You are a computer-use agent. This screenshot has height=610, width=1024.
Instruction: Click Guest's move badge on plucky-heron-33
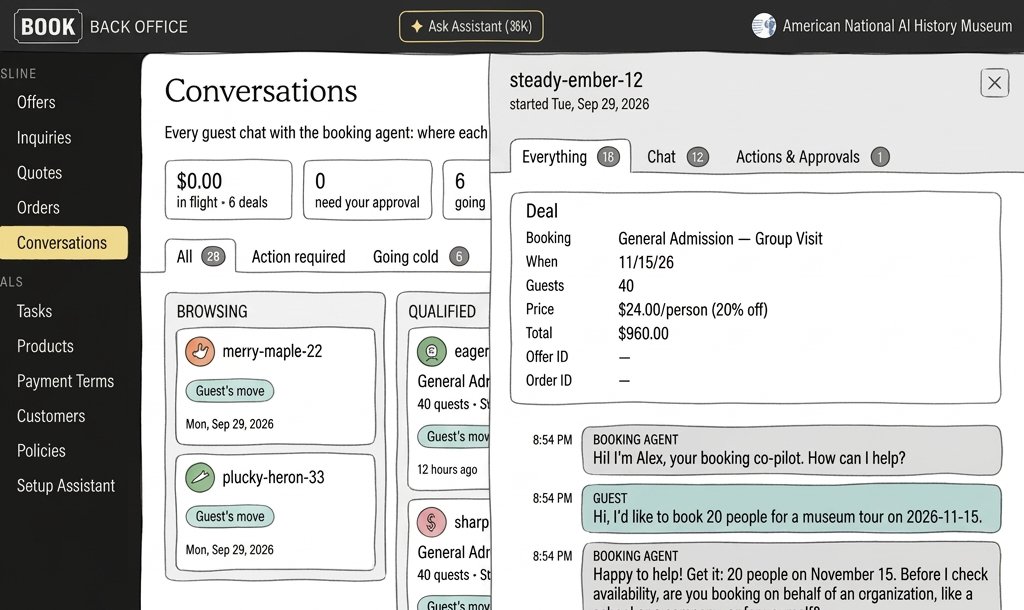230,516
